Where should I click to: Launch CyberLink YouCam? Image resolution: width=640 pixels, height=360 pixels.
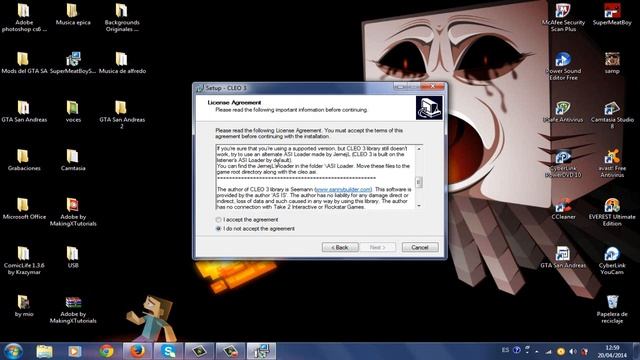[612, 260]
